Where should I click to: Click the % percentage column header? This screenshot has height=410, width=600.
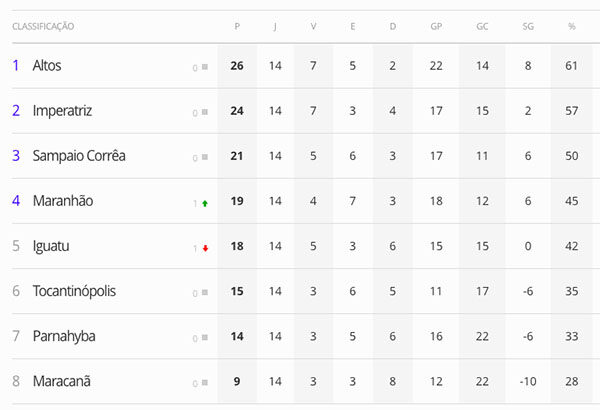click(x=572, y=26)
